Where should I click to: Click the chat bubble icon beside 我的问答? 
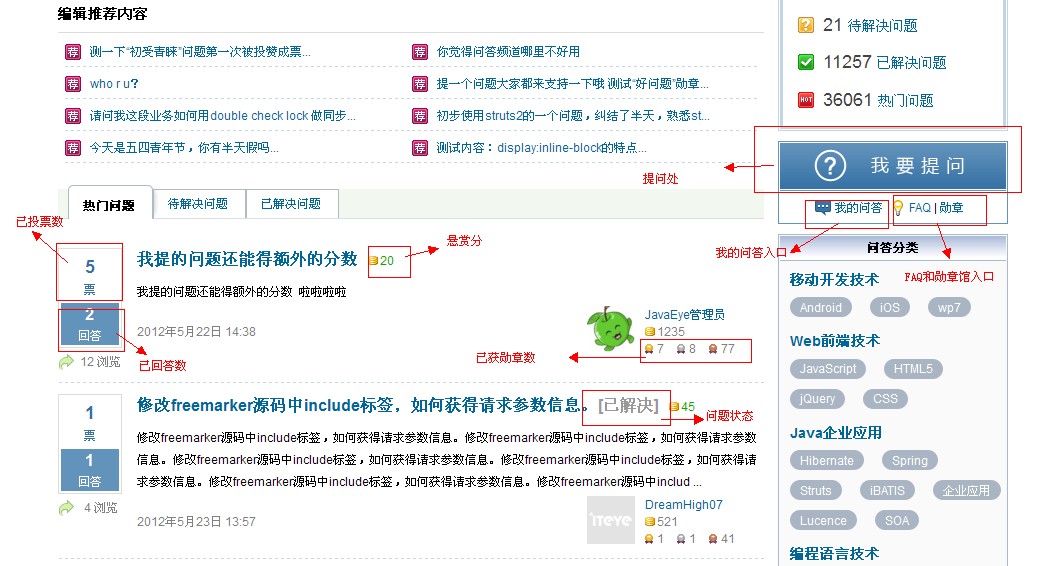[x=823, y=207]
